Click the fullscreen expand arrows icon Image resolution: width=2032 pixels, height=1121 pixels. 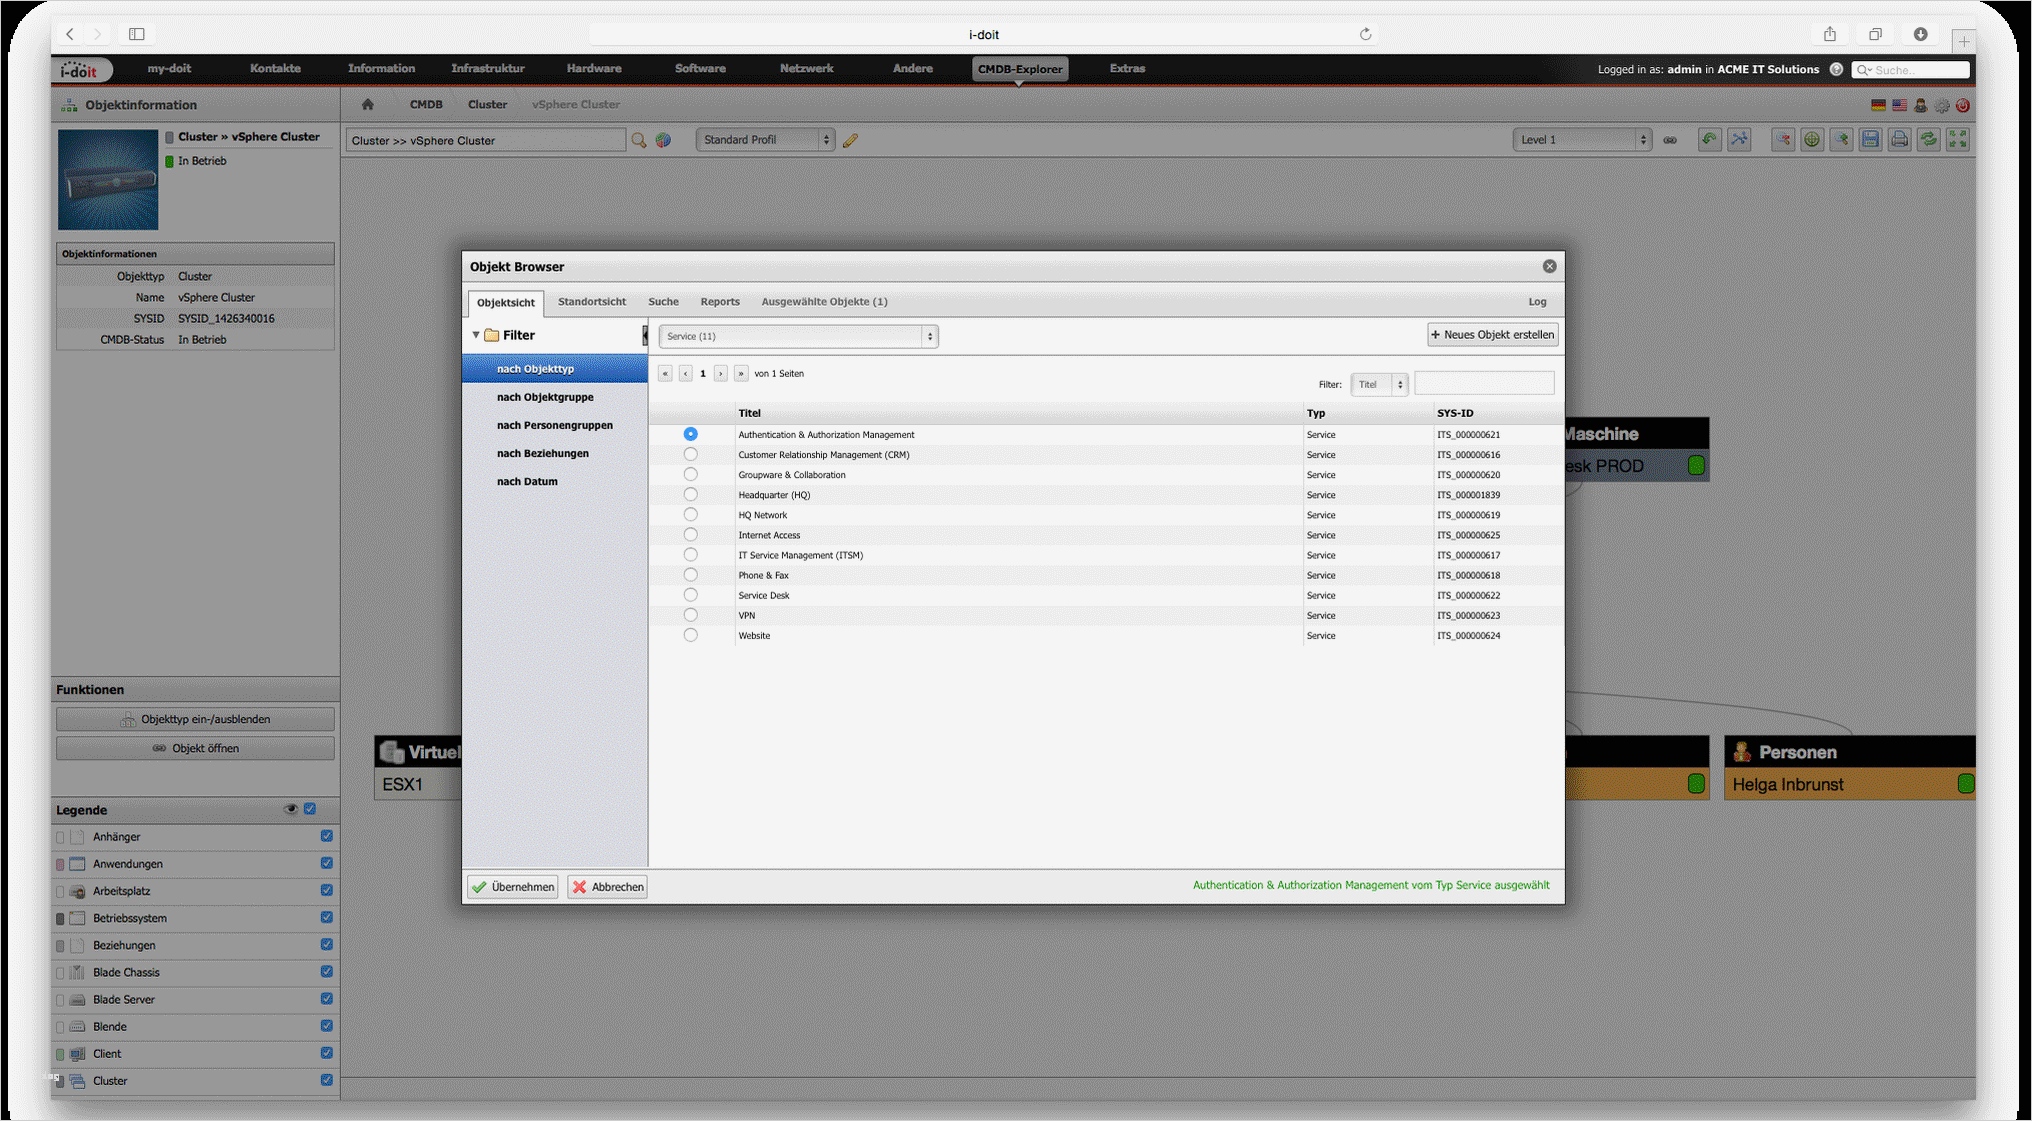(1957, 140)
